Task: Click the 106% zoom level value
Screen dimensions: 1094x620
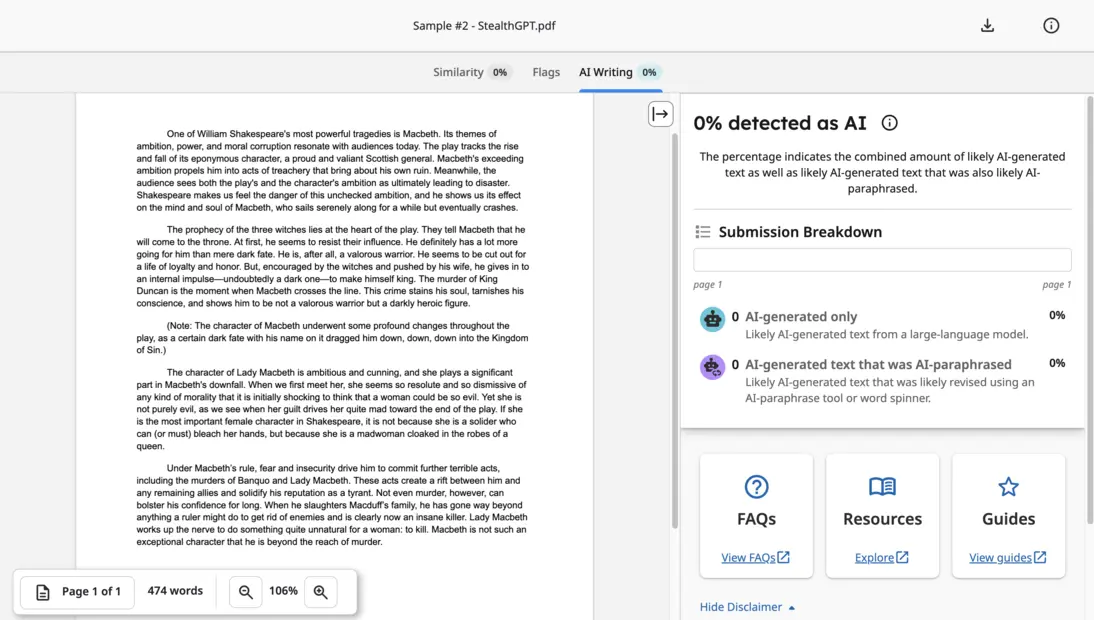Action: pos(283,591)
